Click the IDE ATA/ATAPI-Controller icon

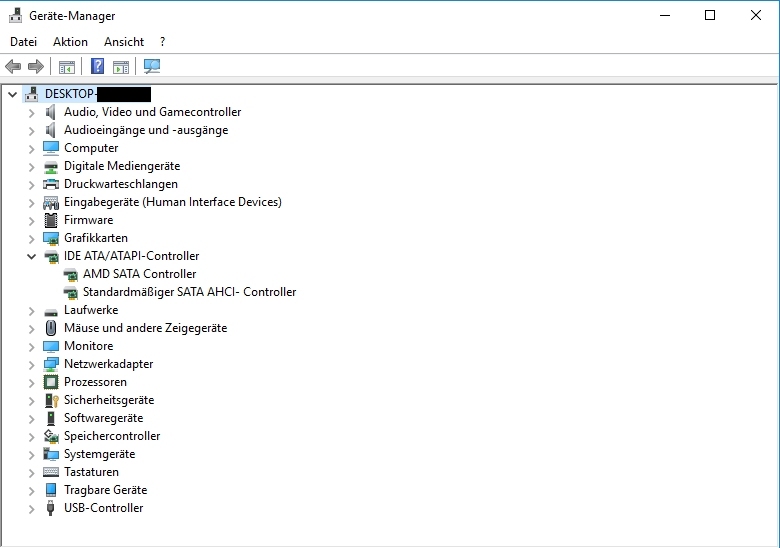[51, 256]
